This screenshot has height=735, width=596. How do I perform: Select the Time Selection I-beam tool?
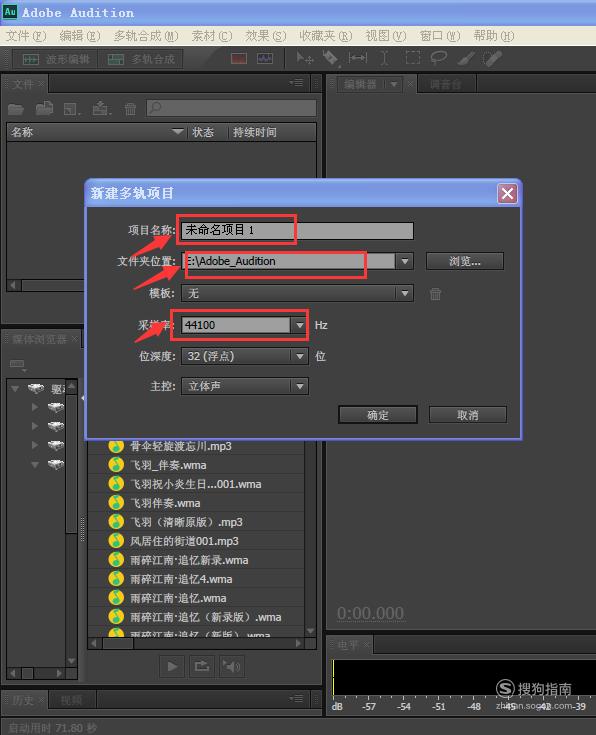coord(384,58)
